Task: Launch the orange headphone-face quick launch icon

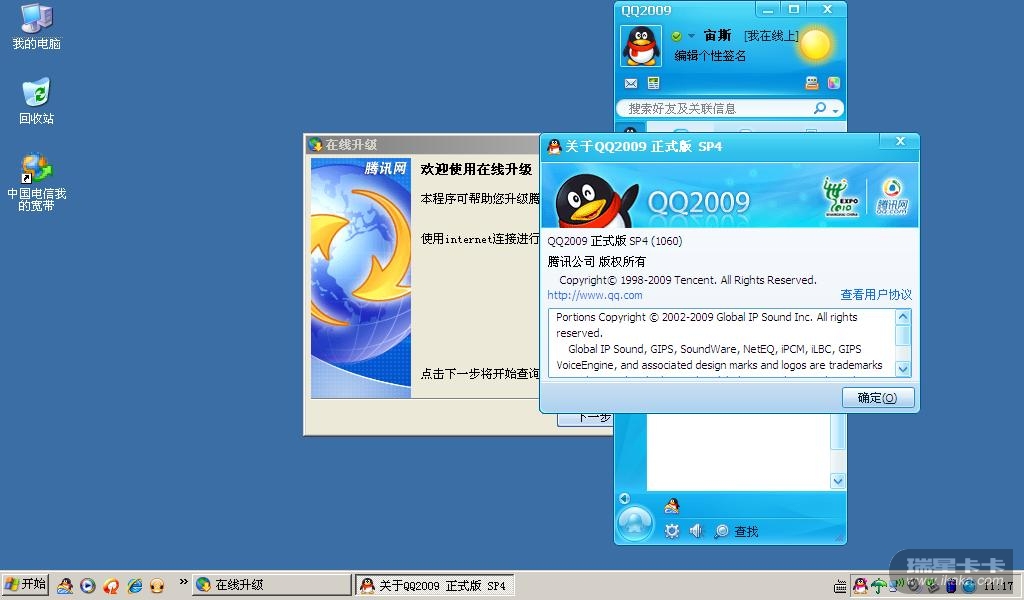Action: click(x=157, y=585)
